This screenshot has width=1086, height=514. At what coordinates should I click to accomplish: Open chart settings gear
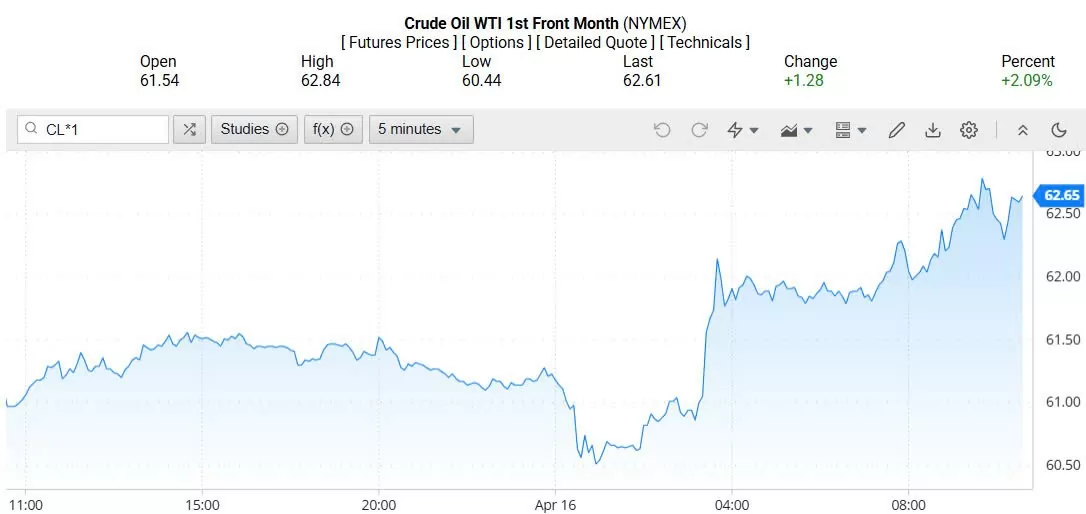pyautogui.click(x=969, y=130)
